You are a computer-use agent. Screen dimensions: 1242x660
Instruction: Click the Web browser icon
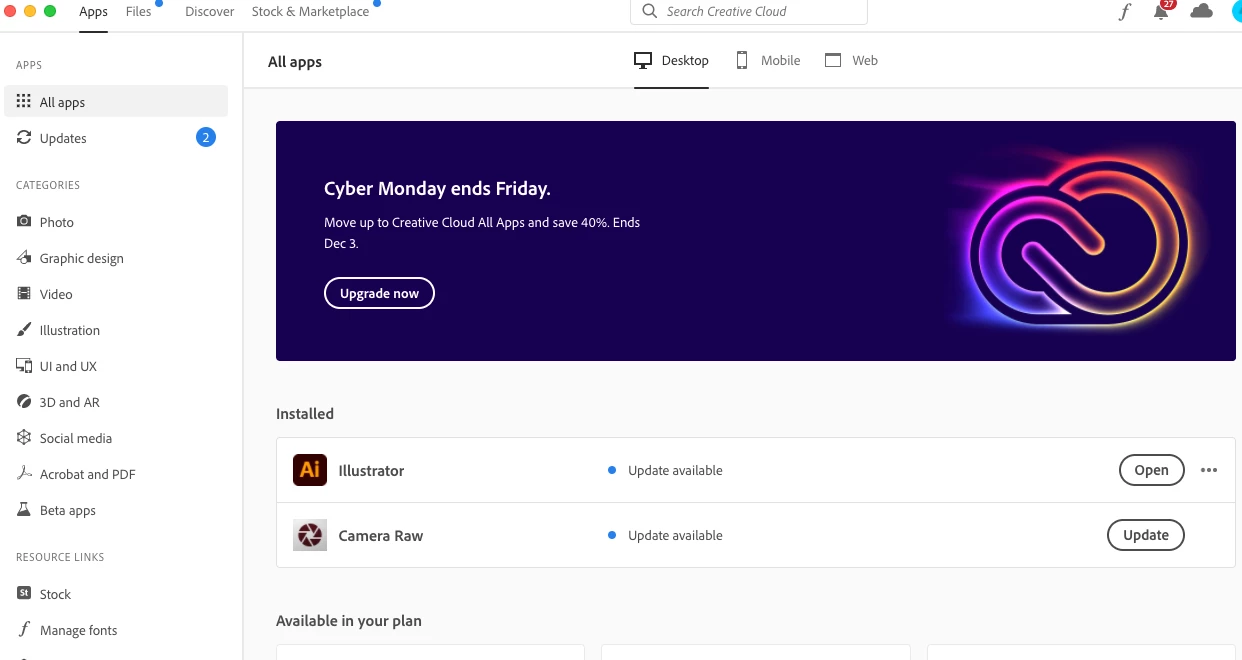833,60
